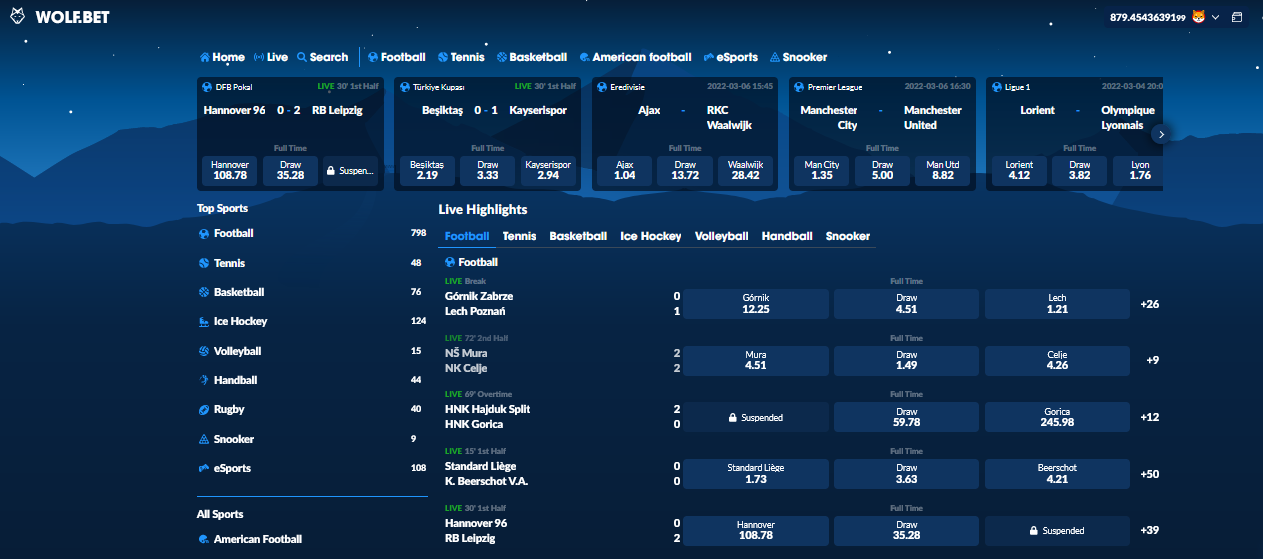The height and width of the screenshot is (559, 1263).
Task: Bet on Ajax 1.04 in Eredivisie card
Action: (625, 171)
